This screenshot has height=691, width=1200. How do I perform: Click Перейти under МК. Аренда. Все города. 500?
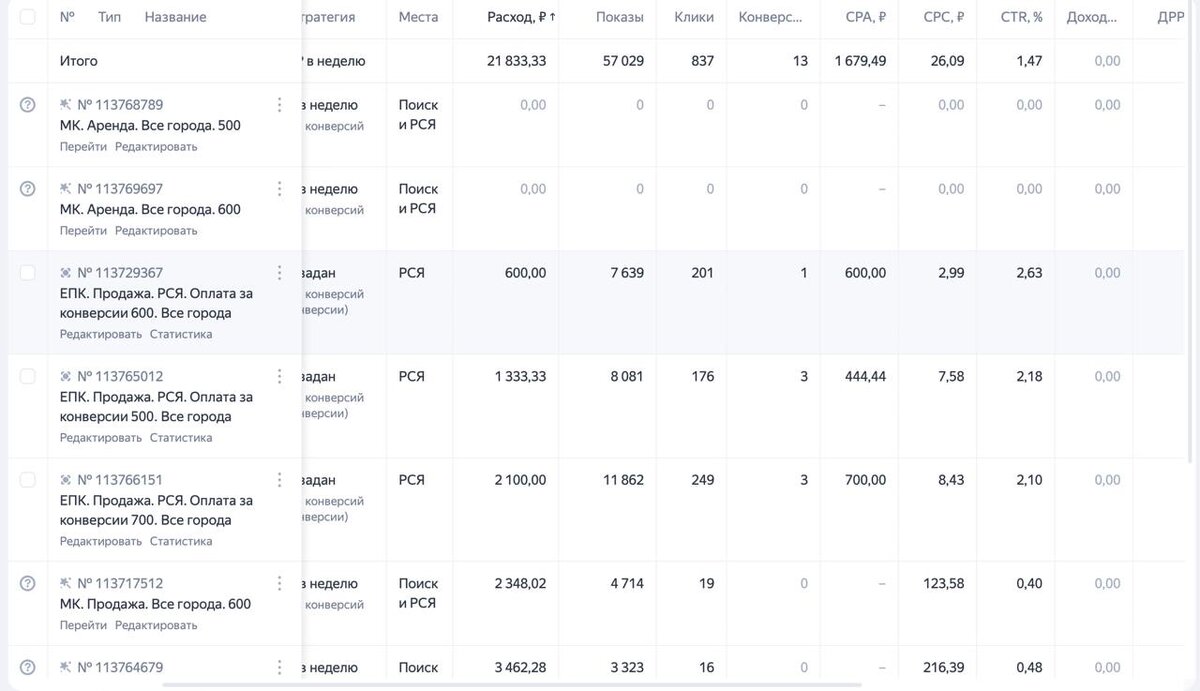[x=83, y=147]
